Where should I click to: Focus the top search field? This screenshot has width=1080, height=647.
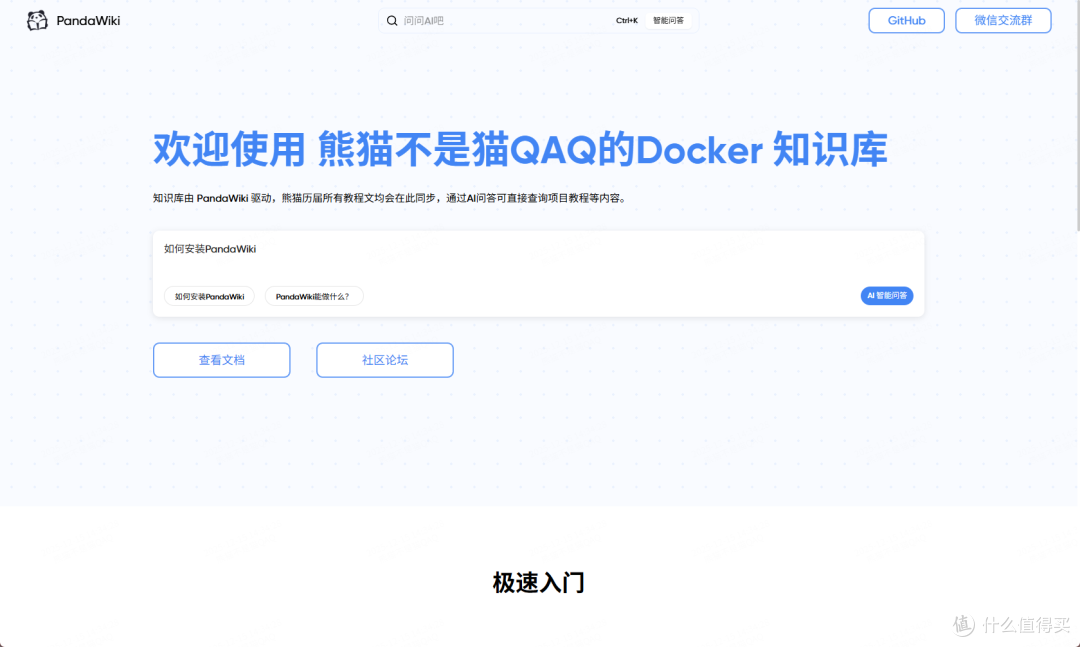(x=538, y=21)
